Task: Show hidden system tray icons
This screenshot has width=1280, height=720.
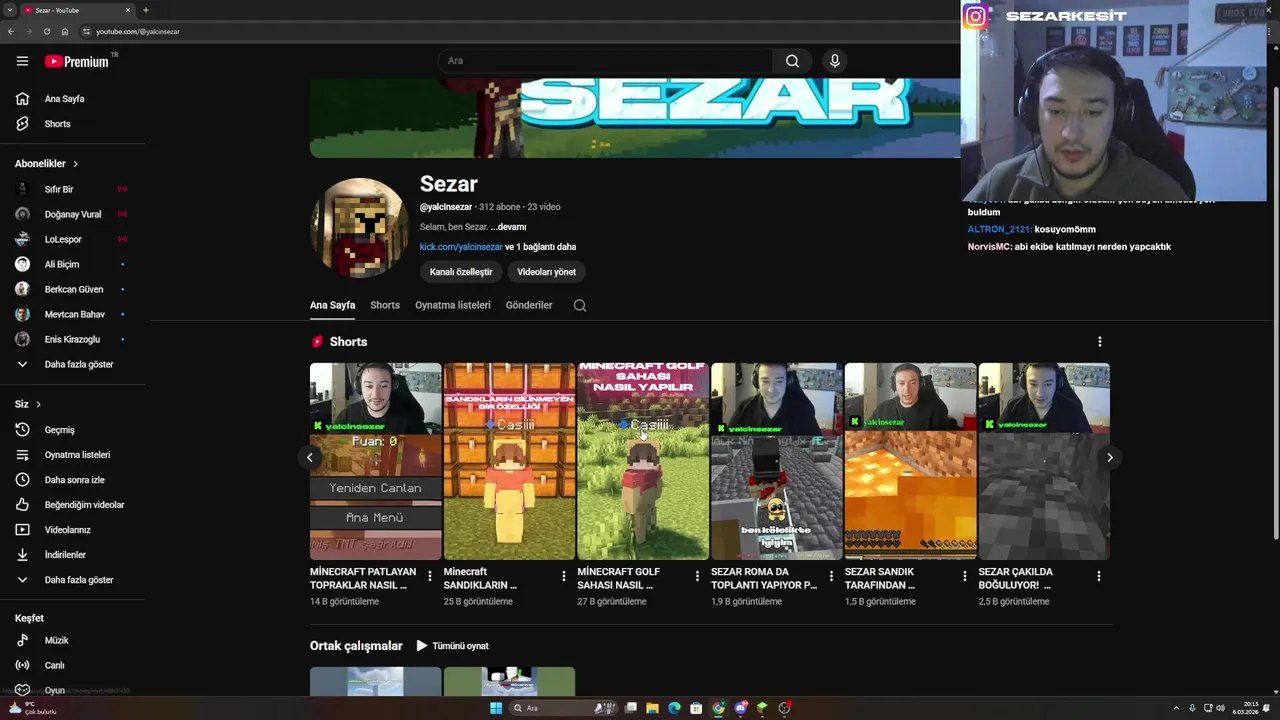Action: pos(1176,708)
